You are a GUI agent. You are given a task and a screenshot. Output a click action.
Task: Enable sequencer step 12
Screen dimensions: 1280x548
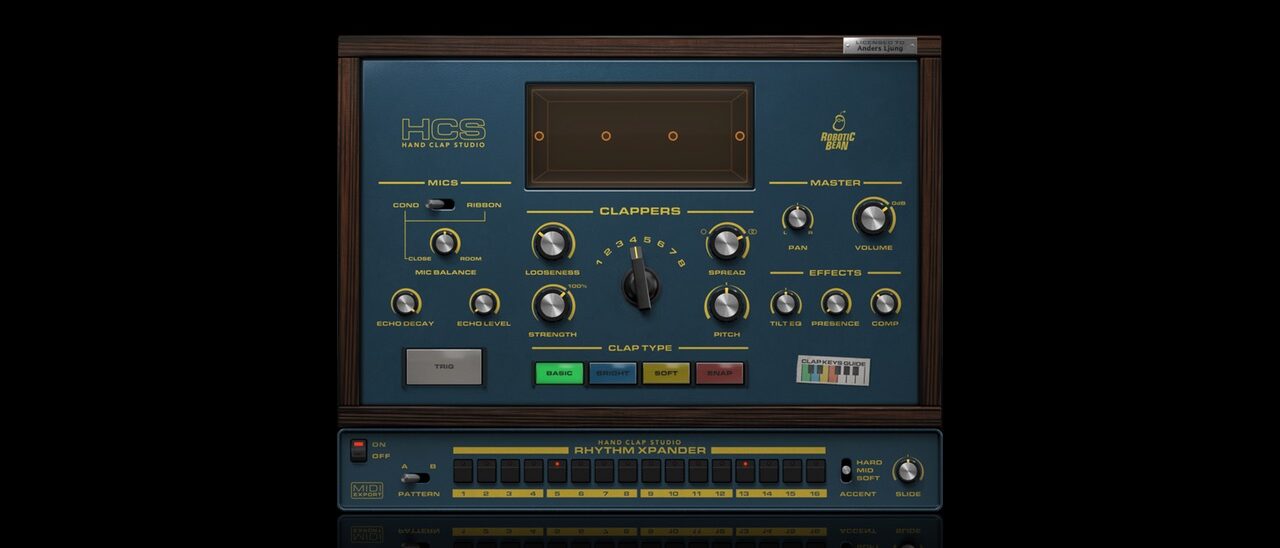tap(722, 471)
